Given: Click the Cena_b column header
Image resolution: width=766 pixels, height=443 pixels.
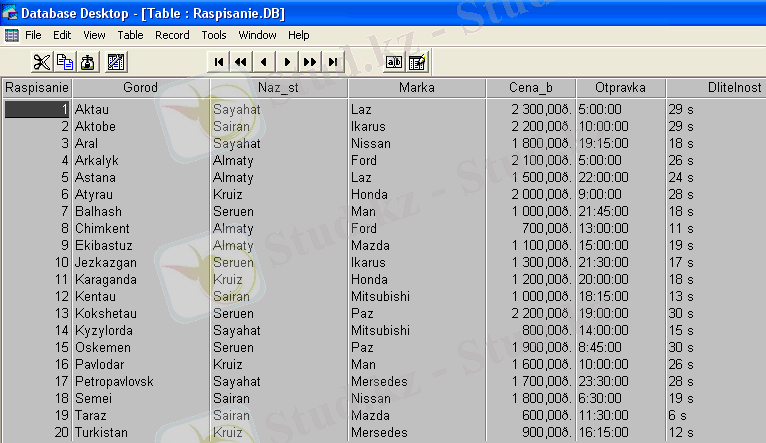Looking at the screenshot, I should (531, 88).
